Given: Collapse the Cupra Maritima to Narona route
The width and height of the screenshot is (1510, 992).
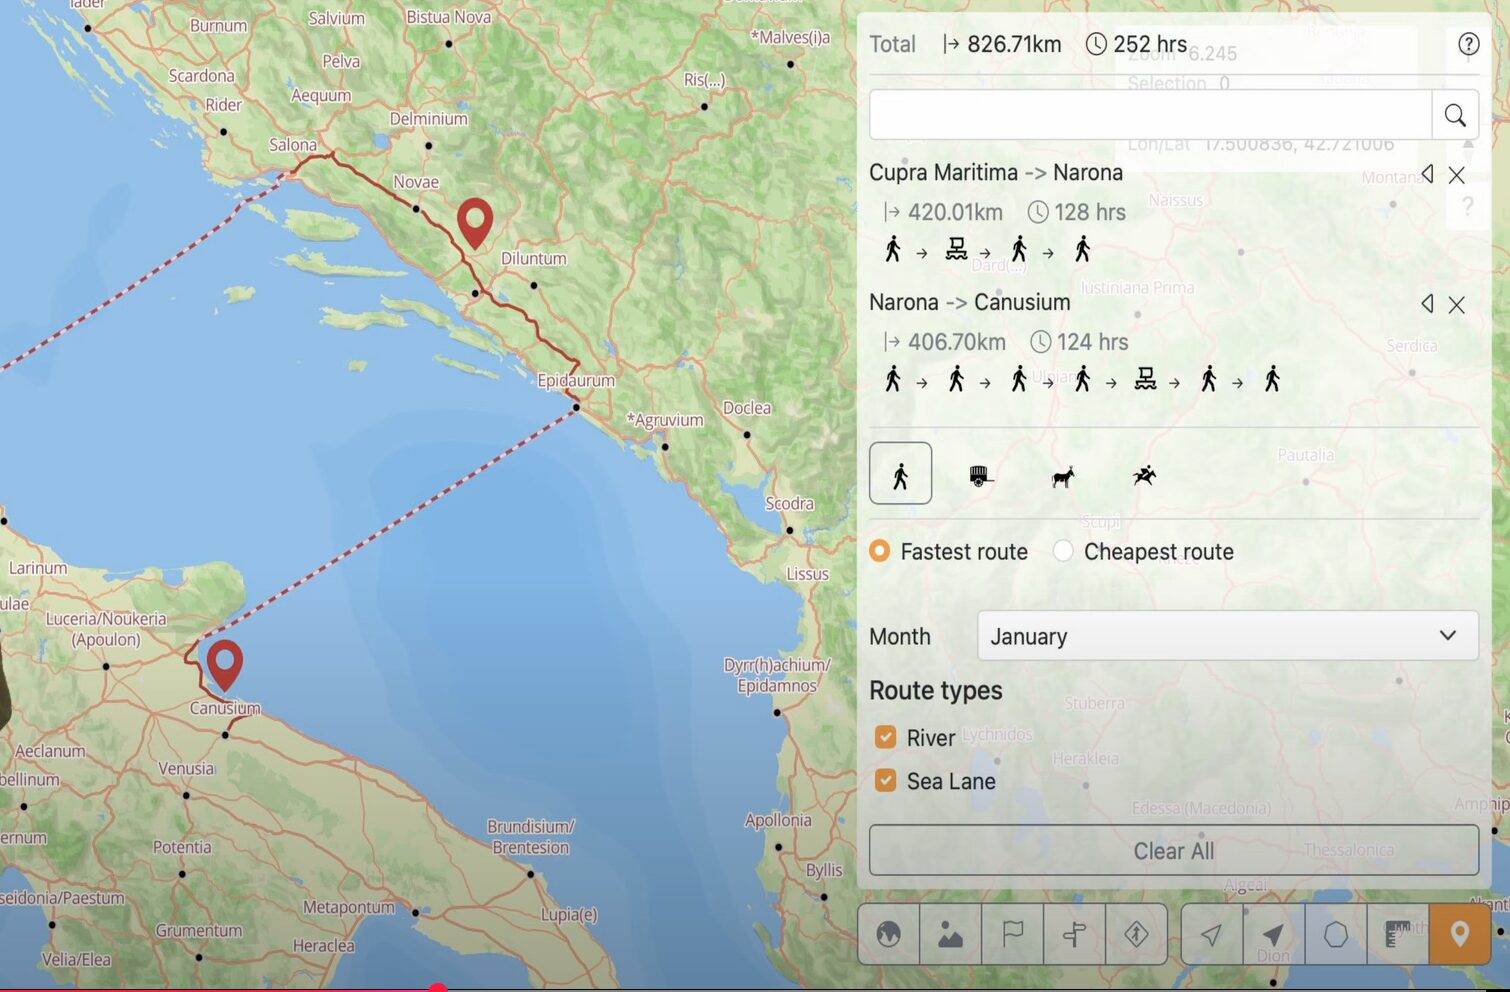Looking at the screenshot, I should [1427, 174].
